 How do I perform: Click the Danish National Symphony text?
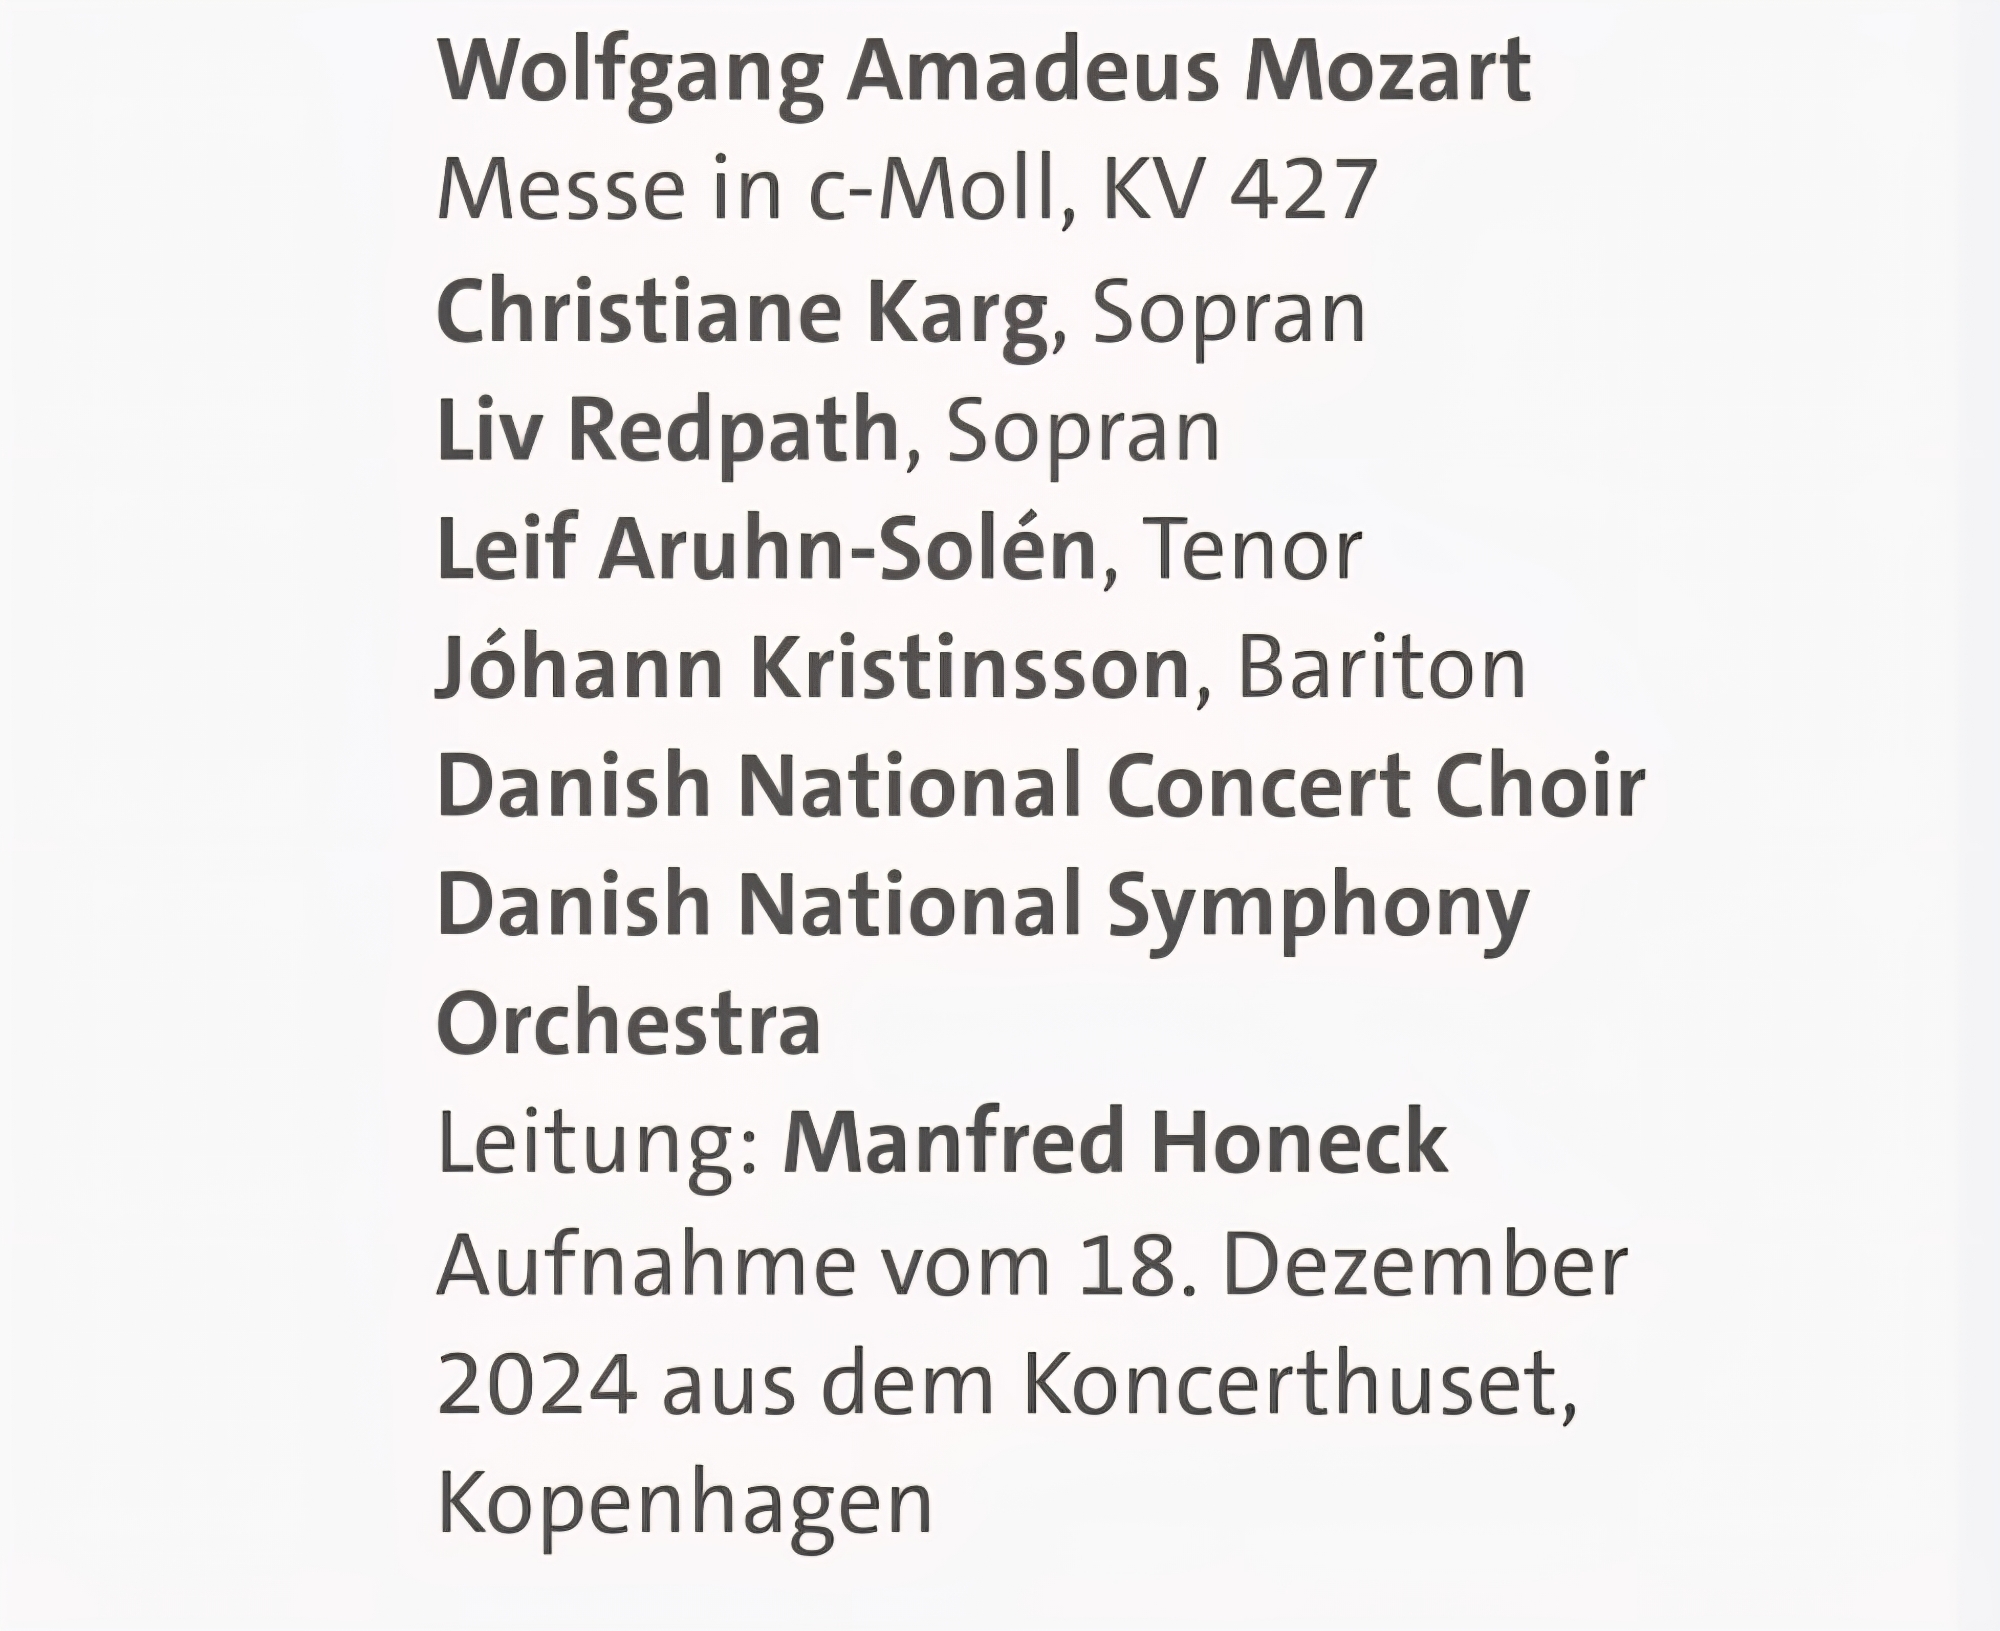(x=983, y=905)
